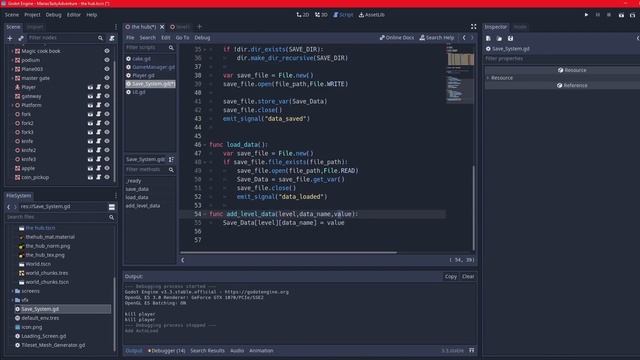Pause the running project
This screenshot has height=360, width=640.
[x=598, y=15]
